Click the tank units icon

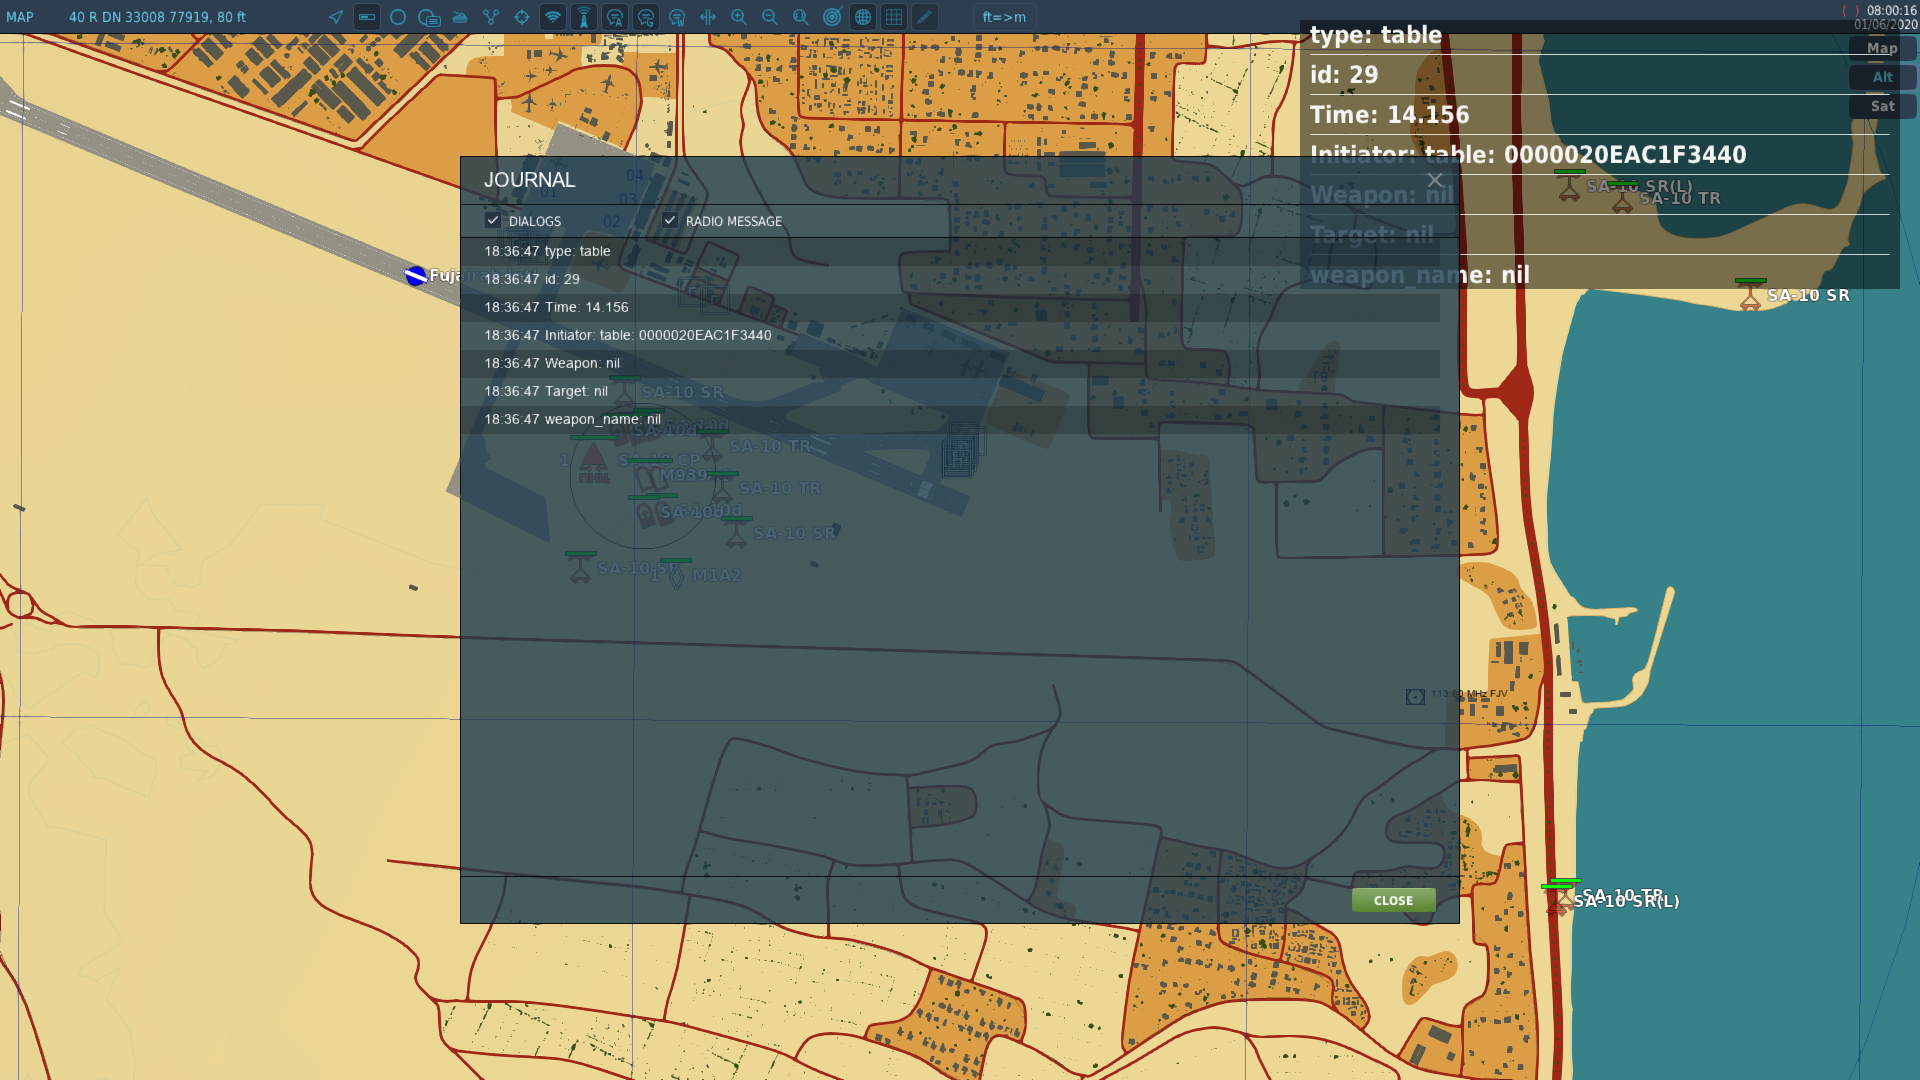[460, 17]
